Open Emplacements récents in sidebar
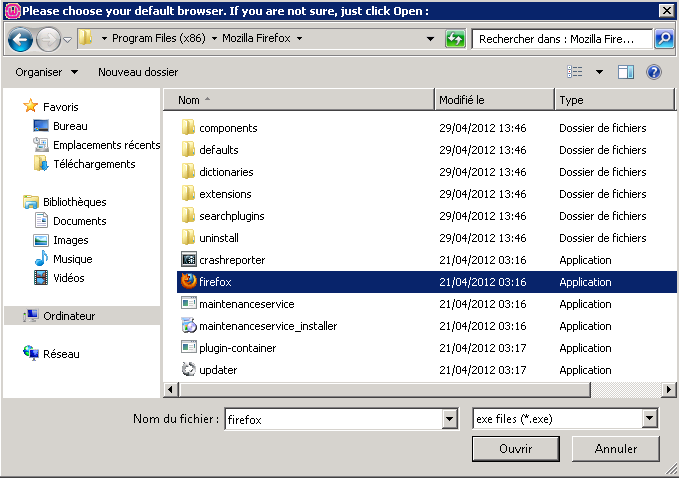The image size is (679, 478). [107, 145]
